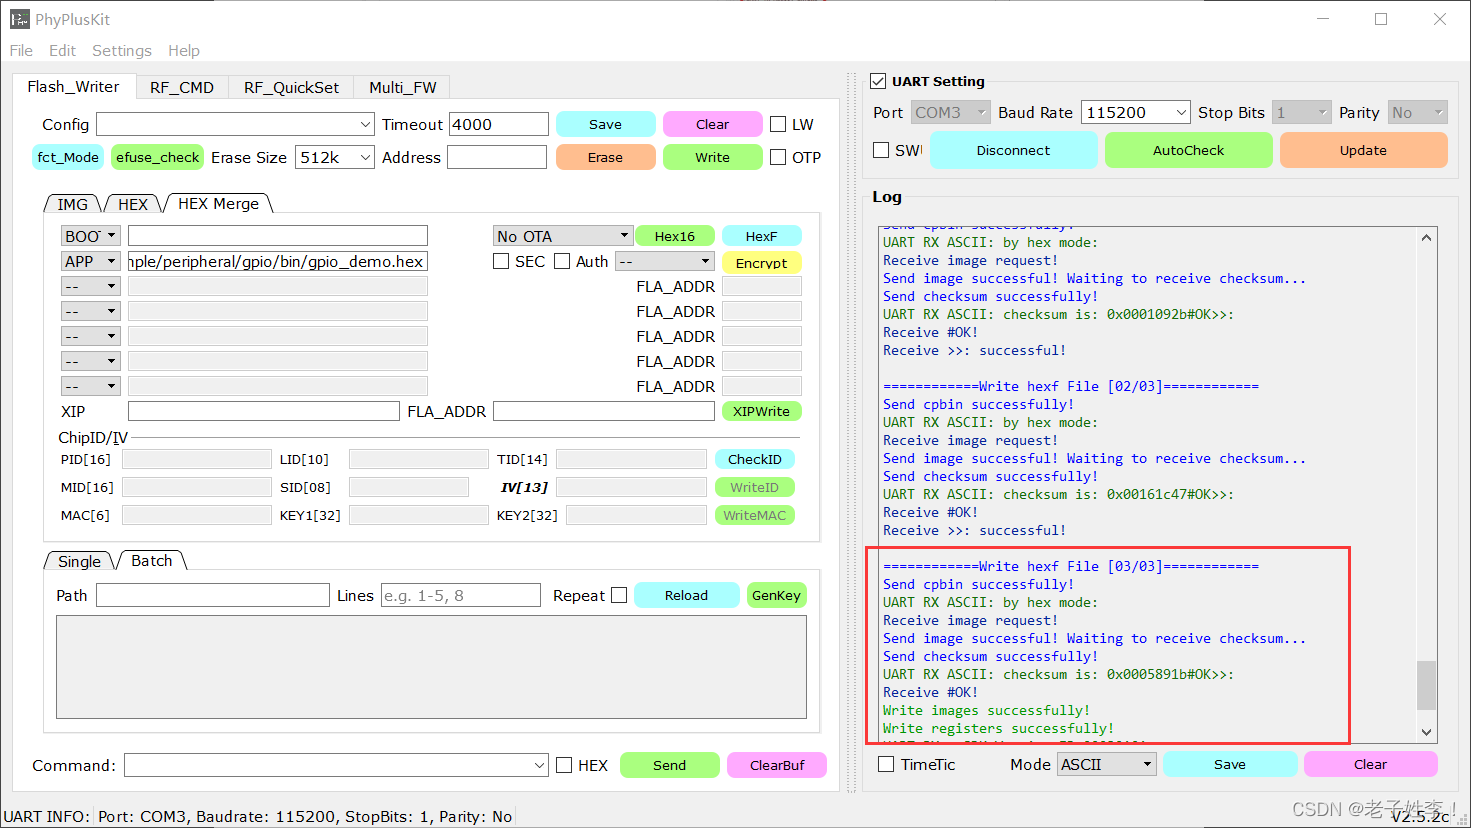This screenshot has height=828, width=1471.
Task: Enable the Auth checkbox
Action: point(562,261)
